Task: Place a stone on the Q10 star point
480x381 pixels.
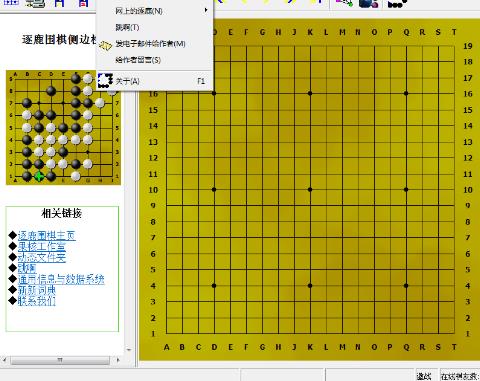Action: tap(406, 190)
